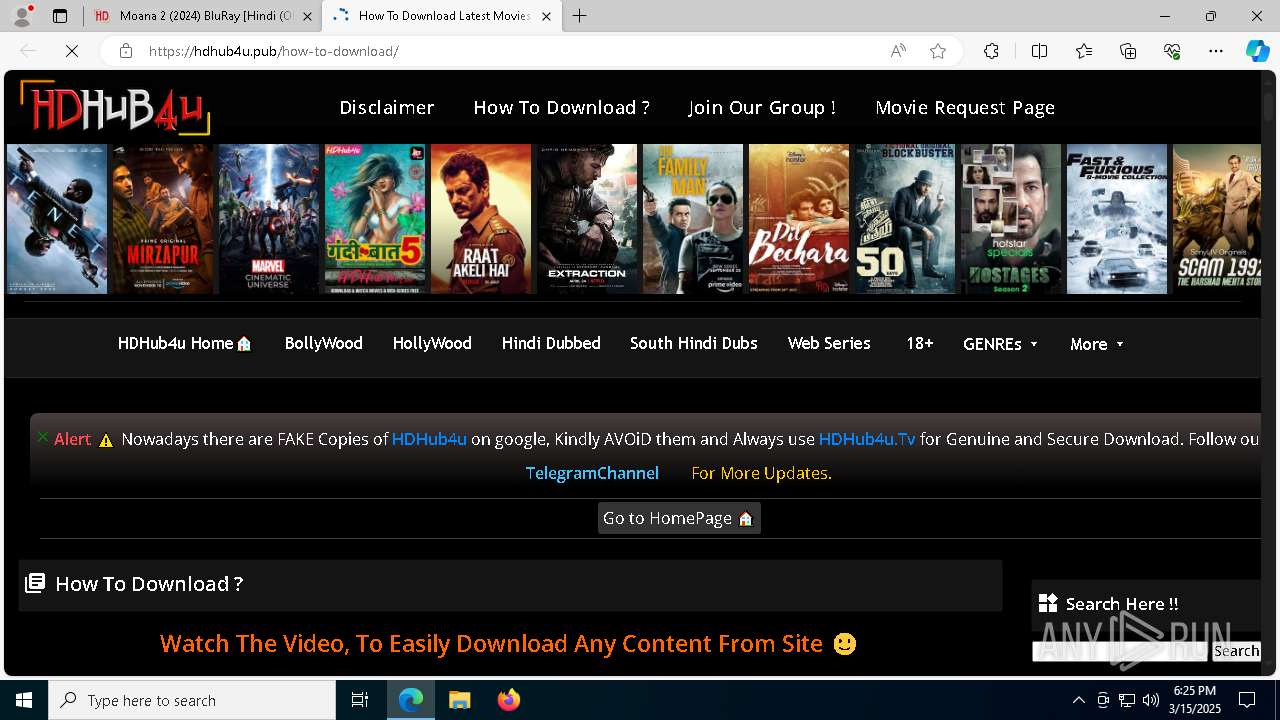Go to HDHub4u Home
This screenshot has height=720, width=1280.
[x=185, y=343]
